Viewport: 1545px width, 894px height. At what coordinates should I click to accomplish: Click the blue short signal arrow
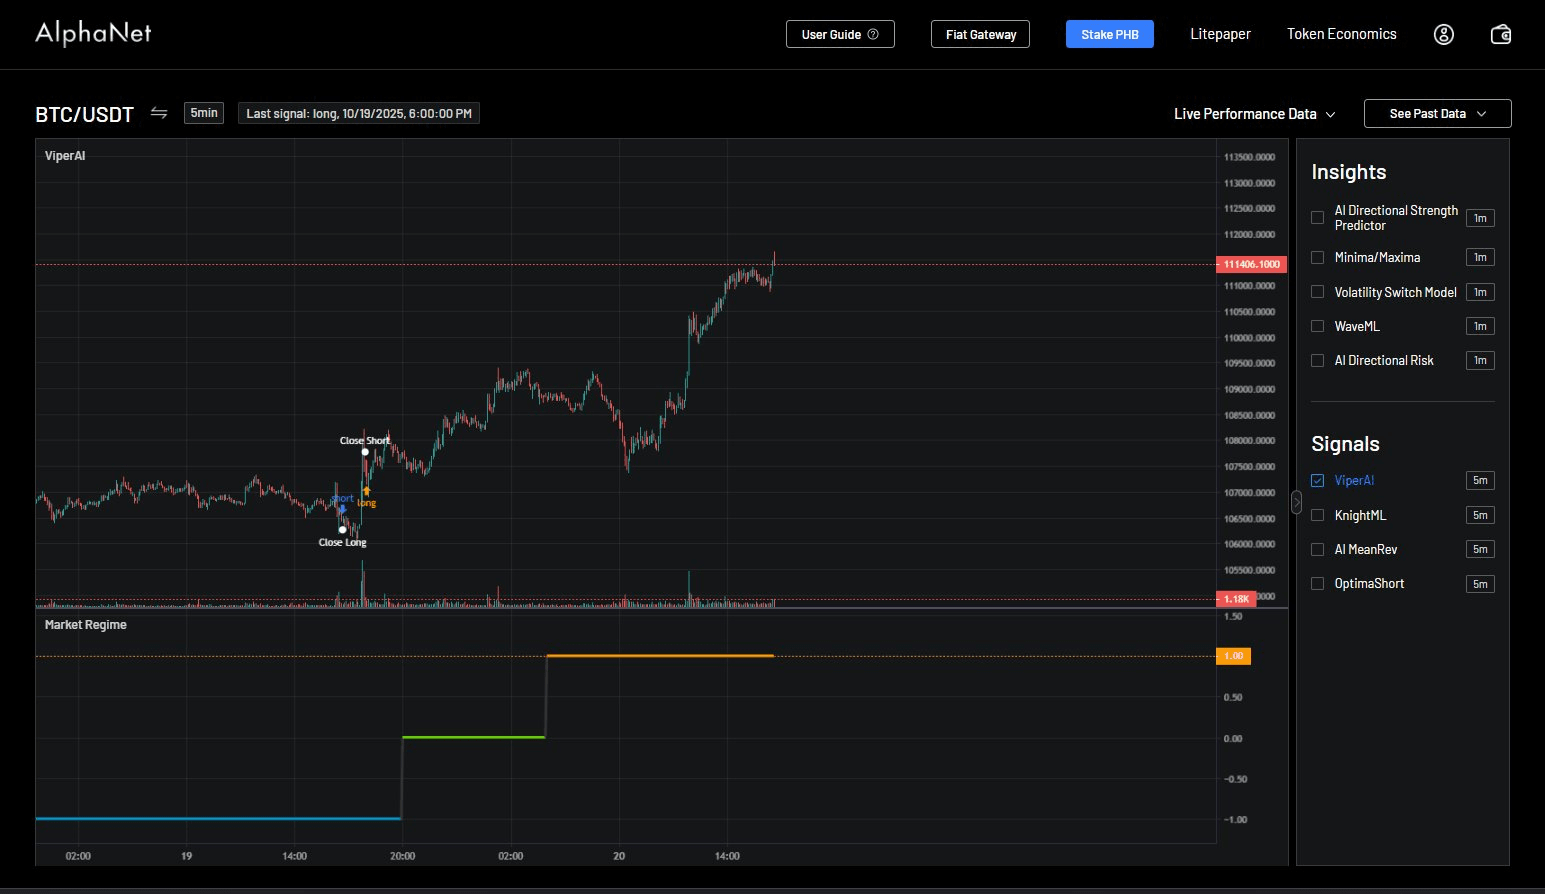pyautogui.click(x=342, y=509)
